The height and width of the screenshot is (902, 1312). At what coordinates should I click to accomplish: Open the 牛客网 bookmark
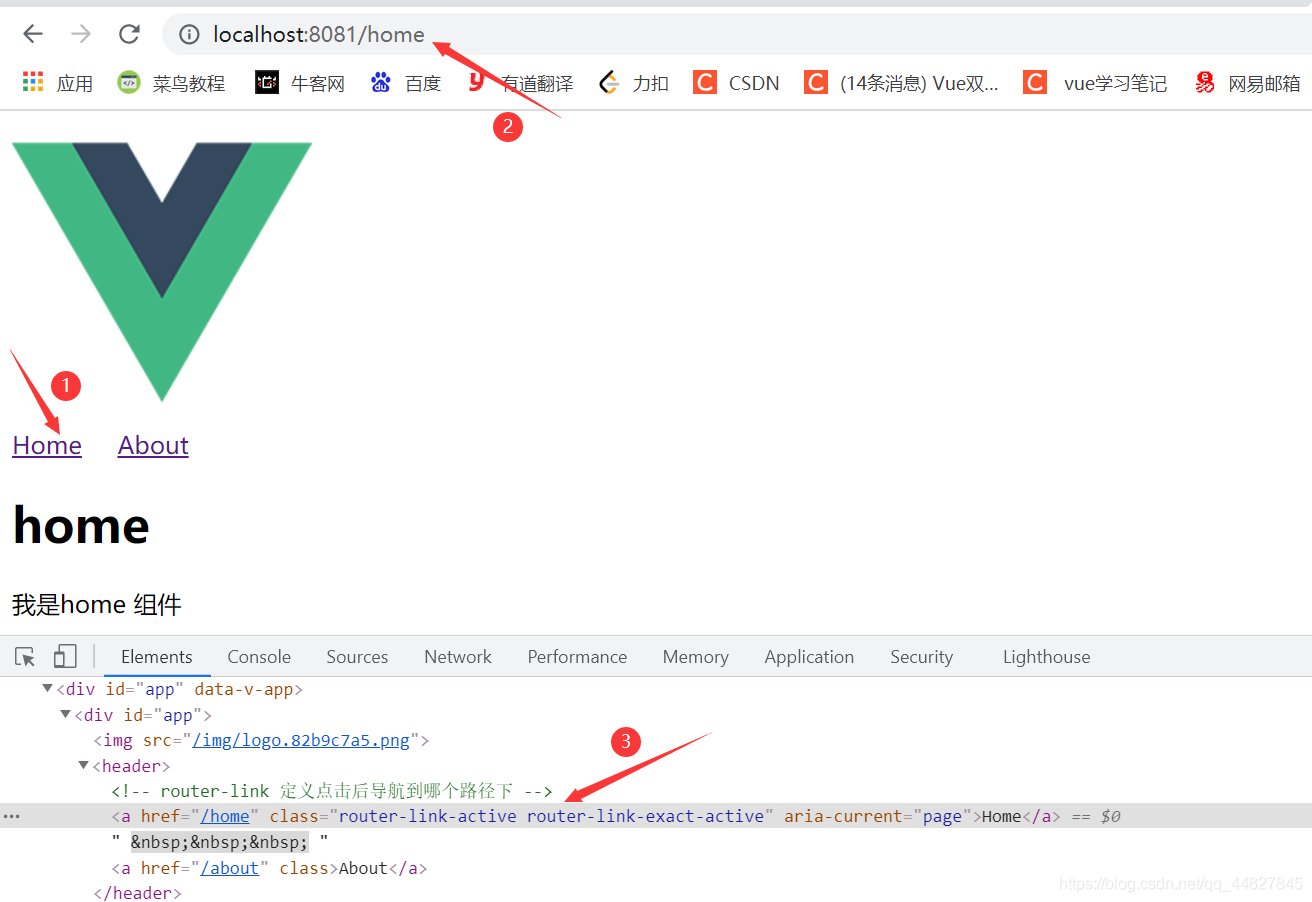300,83
